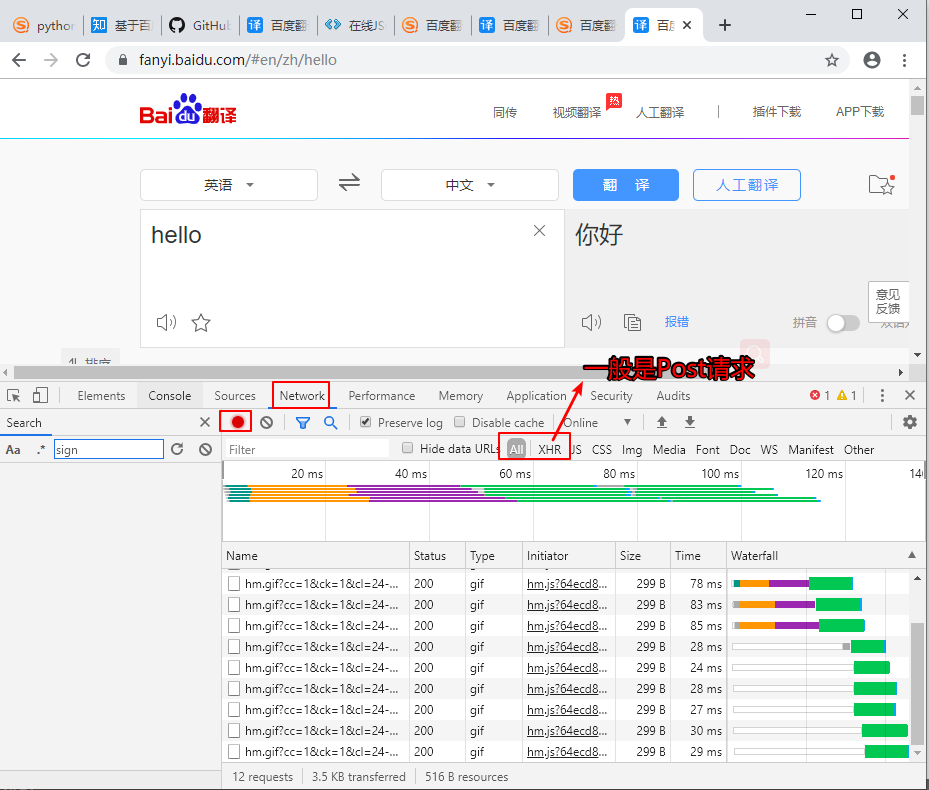Uncheck the Preserve log checkbox
This screenshot has height=790, width=929.
tap(366, 422)
